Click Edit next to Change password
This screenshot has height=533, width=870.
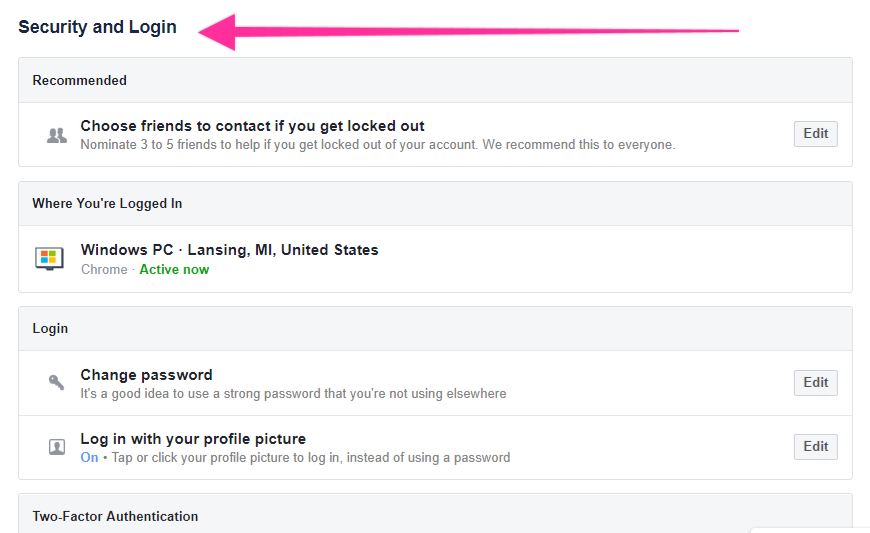pyautogui.click(x=815, y=383)
